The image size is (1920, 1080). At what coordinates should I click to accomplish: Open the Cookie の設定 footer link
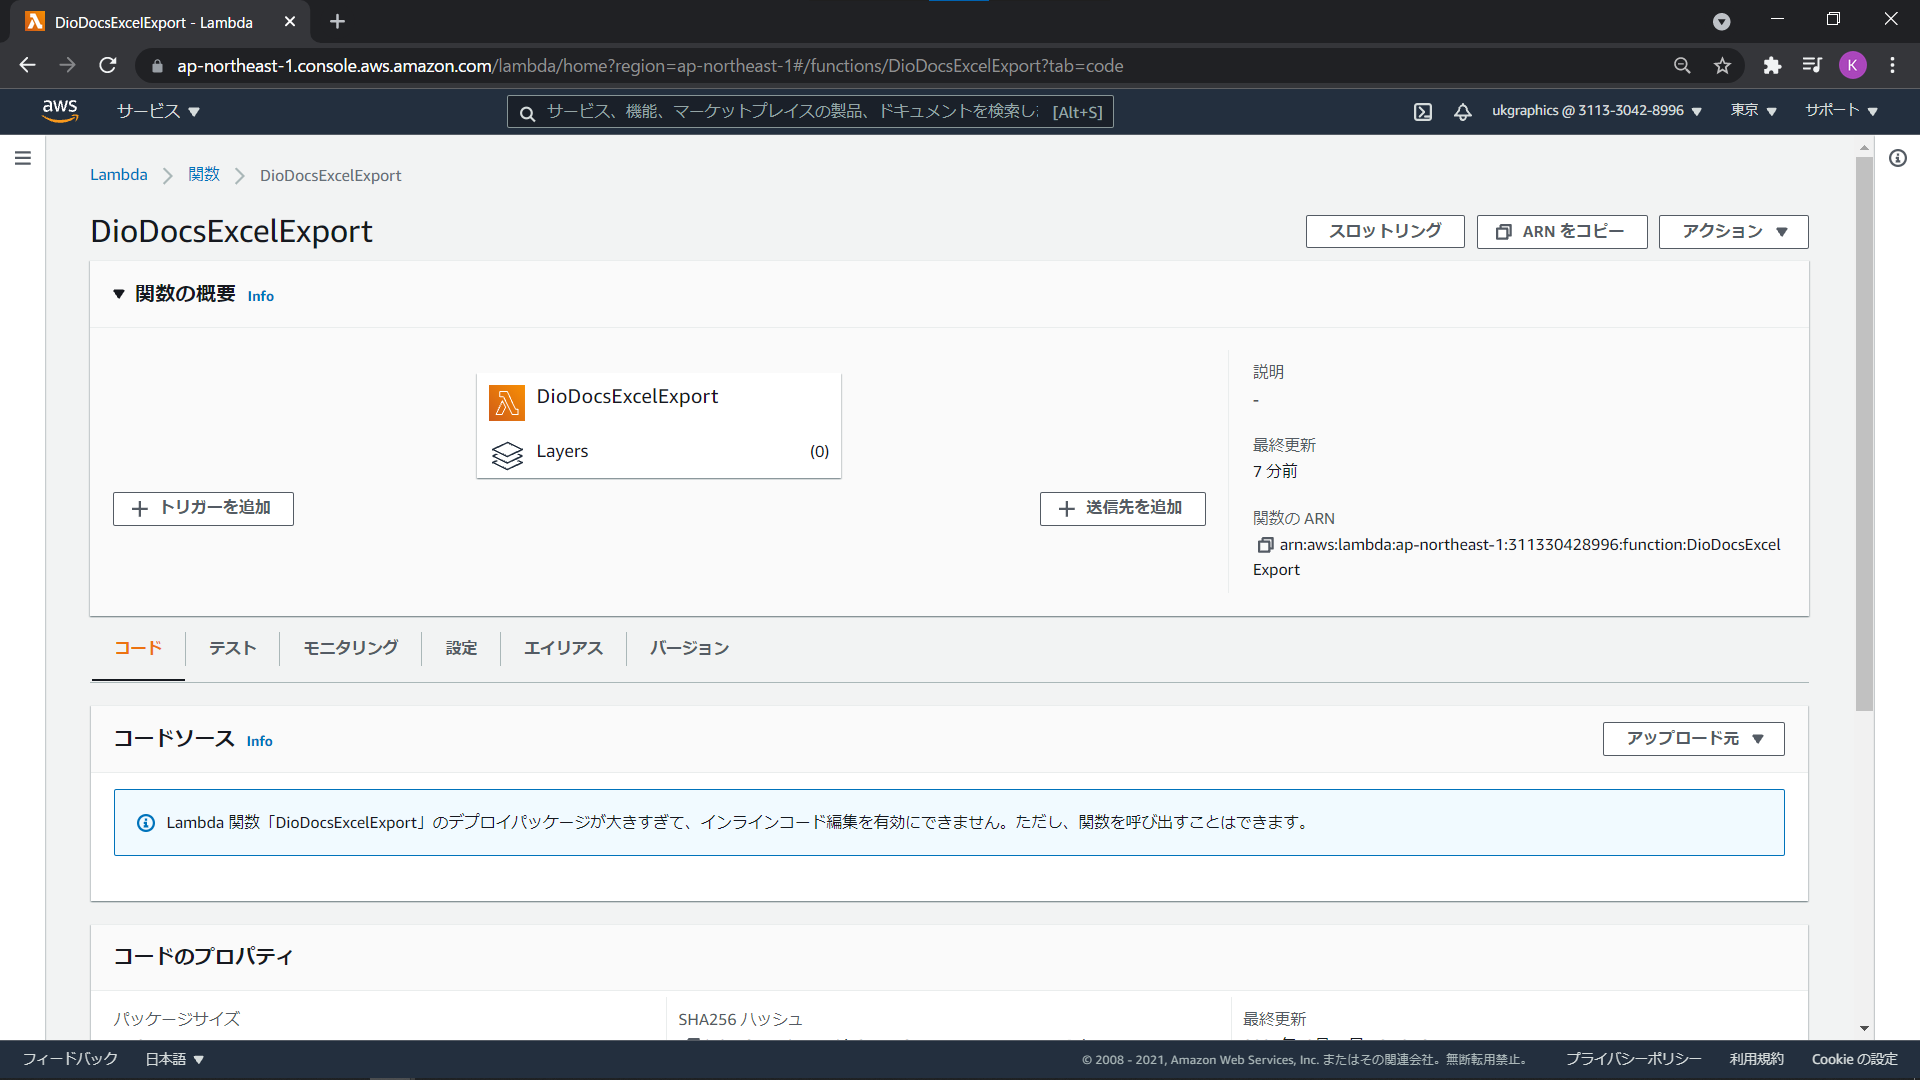click(1854, 1060)
